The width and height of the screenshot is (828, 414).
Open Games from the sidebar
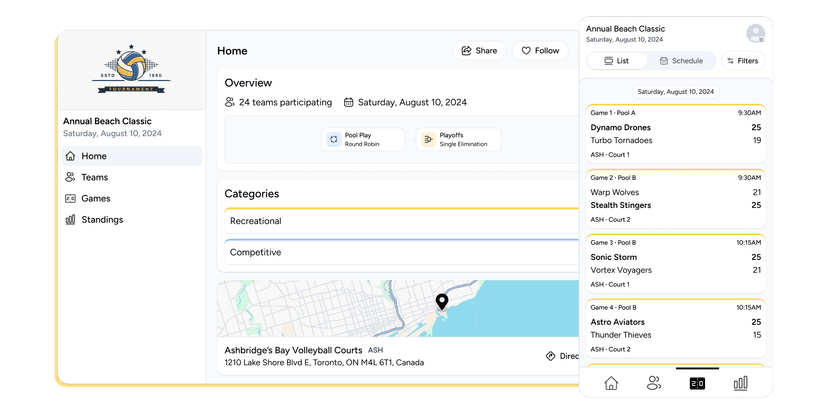pyautogui.click(x=96, y=198)
